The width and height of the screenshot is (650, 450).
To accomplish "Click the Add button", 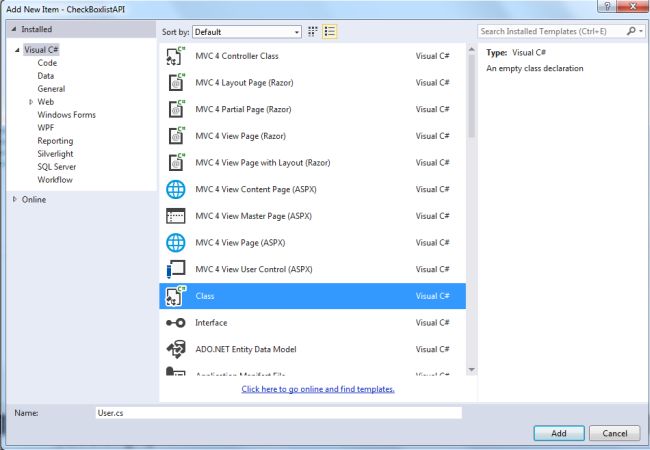I will pyautogui.click(x=559, y=433).
